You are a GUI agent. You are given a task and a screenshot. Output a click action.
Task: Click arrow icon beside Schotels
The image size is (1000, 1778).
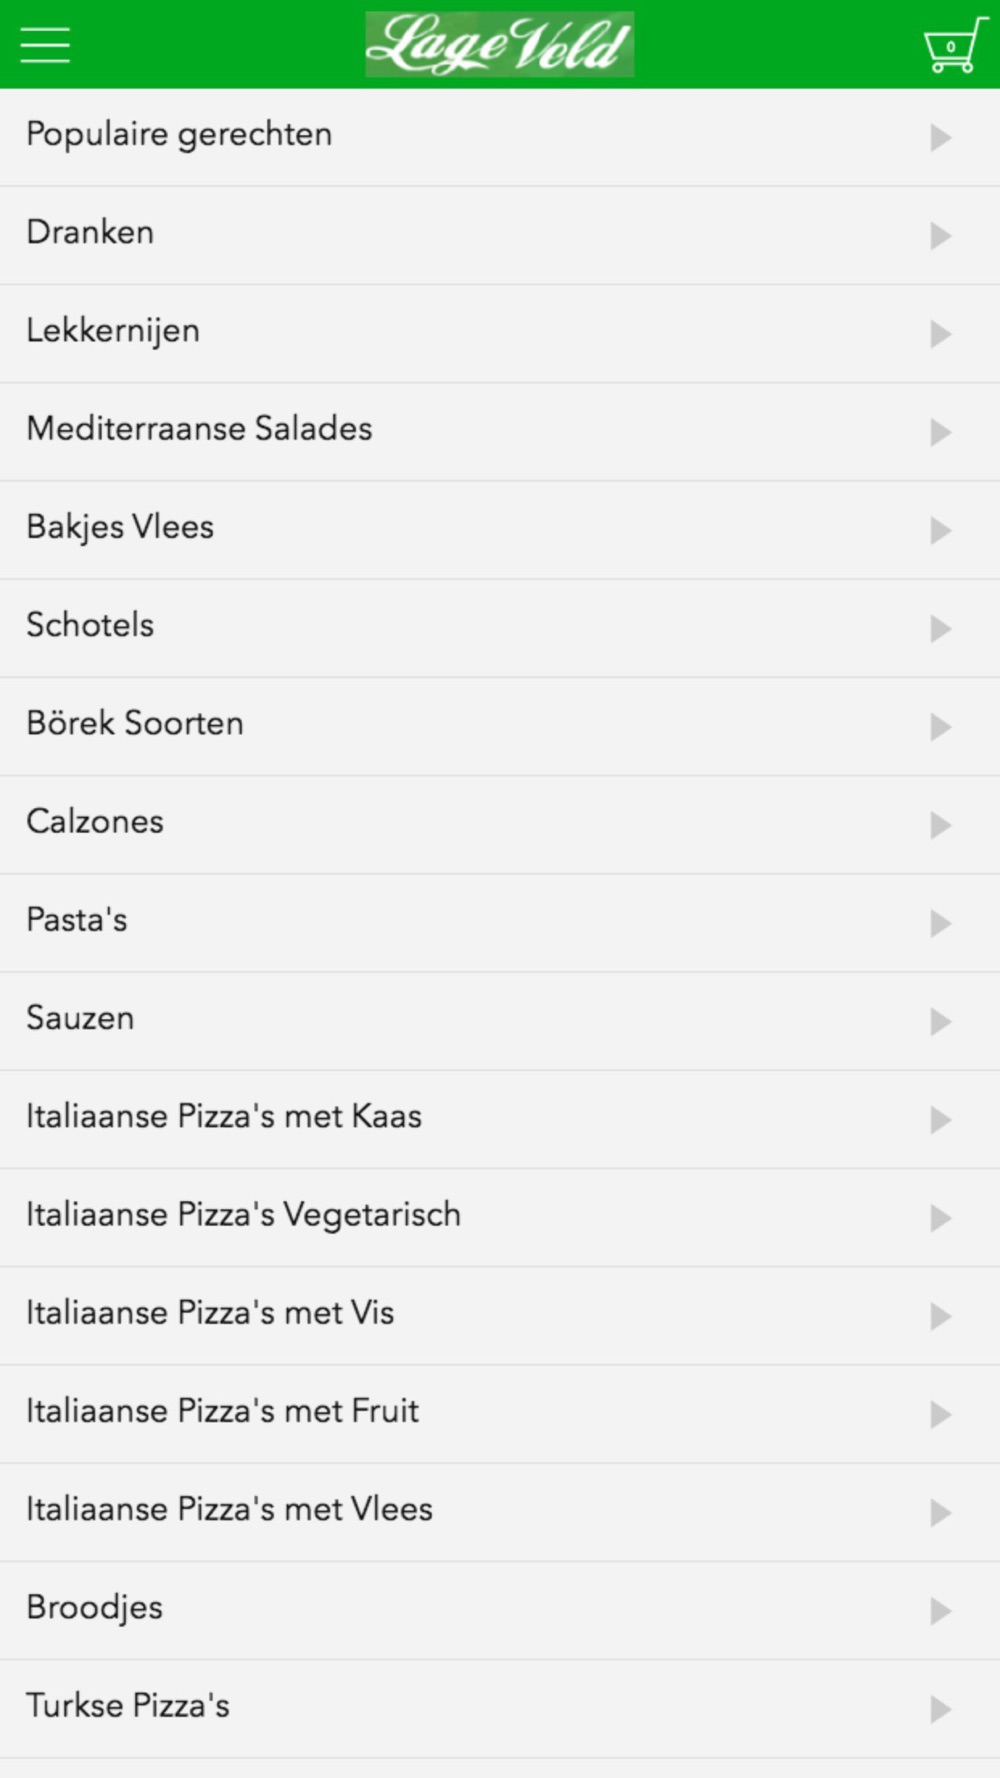940,628
